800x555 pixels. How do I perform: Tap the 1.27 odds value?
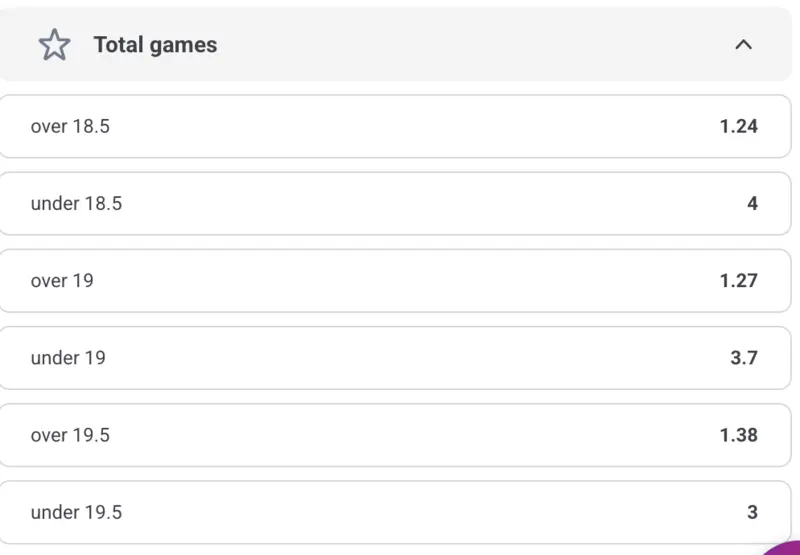coord(738,281)
